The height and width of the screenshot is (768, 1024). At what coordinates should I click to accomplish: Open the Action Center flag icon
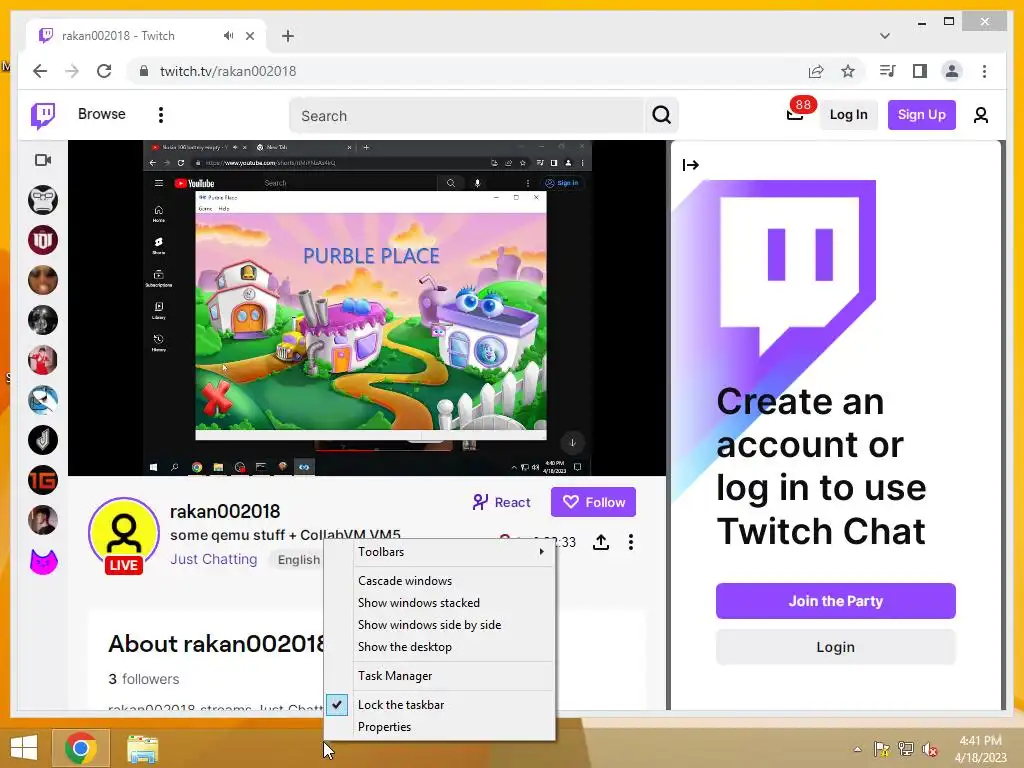pyautogui.click(x=881, y=749)
